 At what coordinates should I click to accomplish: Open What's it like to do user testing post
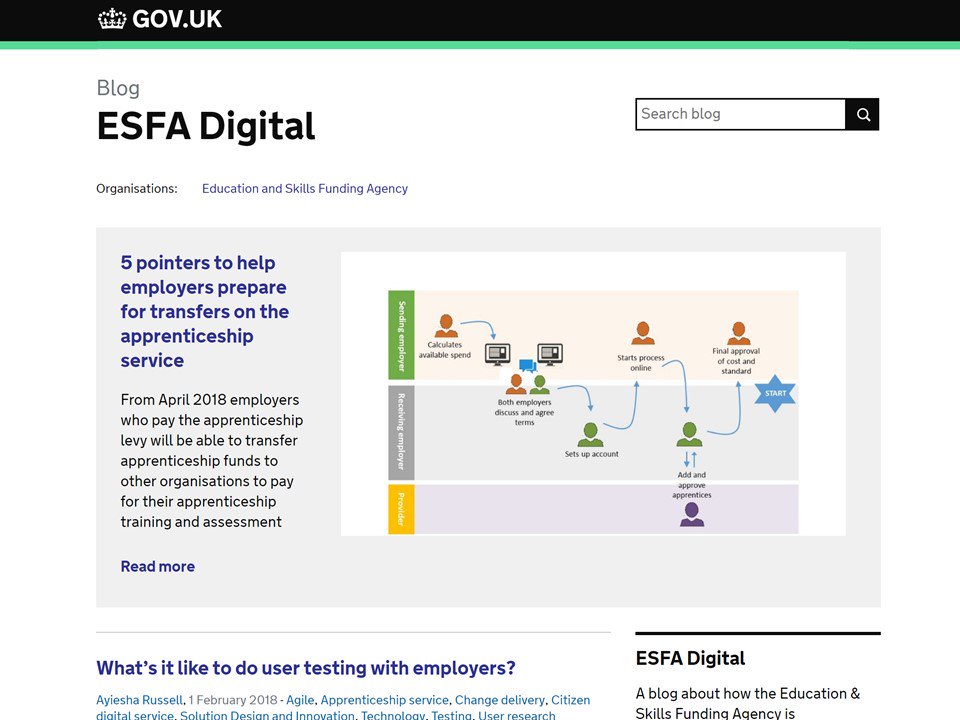[306, 667]
